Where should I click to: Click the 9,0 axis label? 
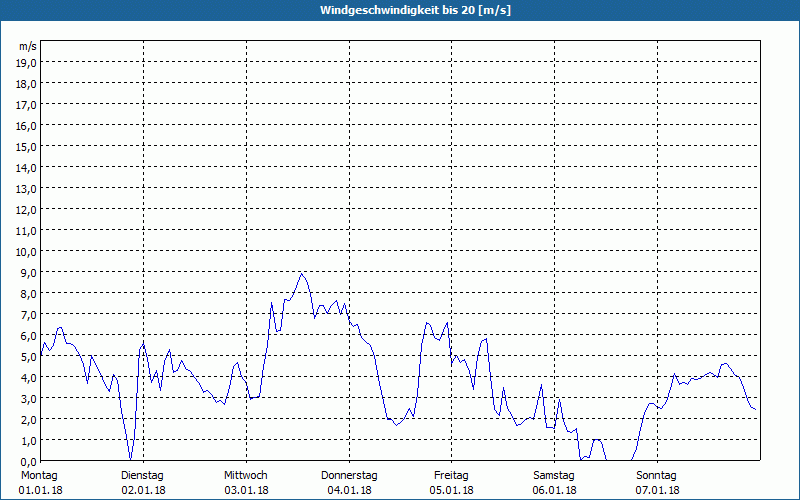[x=29, y=272]
